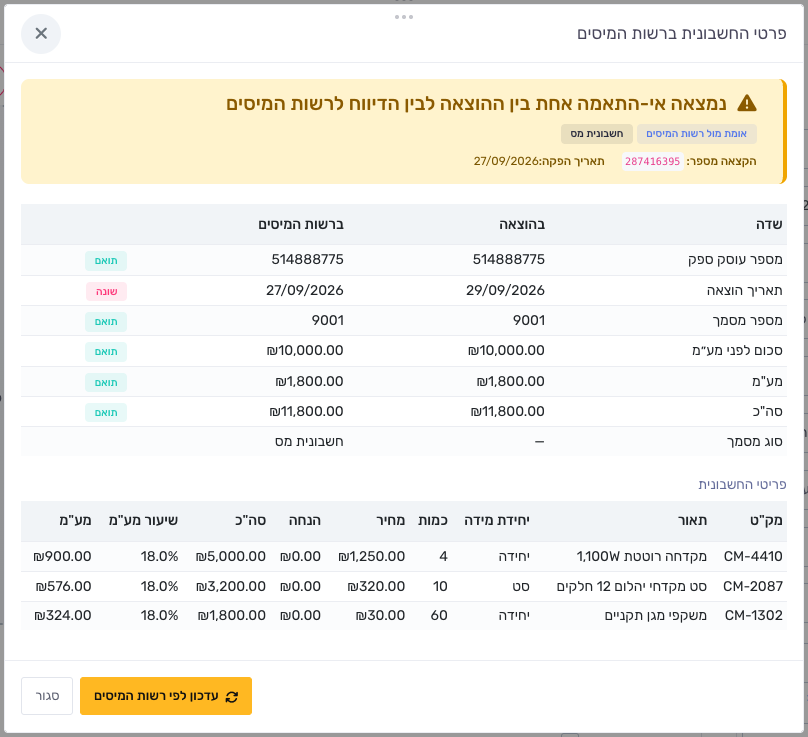Click the הנחה column header
The width and height of the screenshot is (808, 737).
click(305, 521)
